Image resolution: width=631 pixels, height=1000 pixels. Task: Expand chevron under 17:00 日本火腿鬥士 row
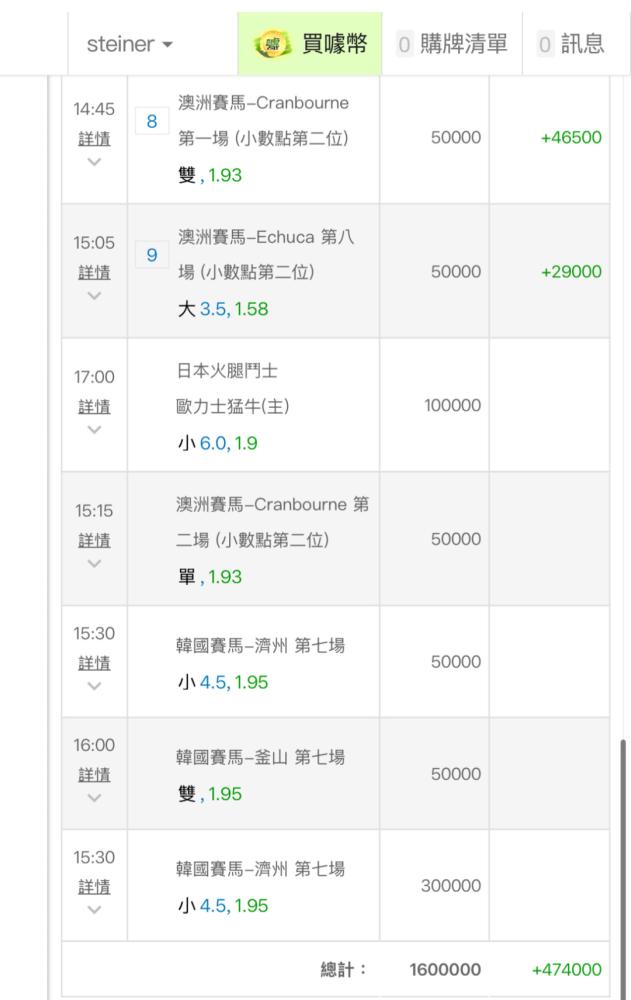94,430
